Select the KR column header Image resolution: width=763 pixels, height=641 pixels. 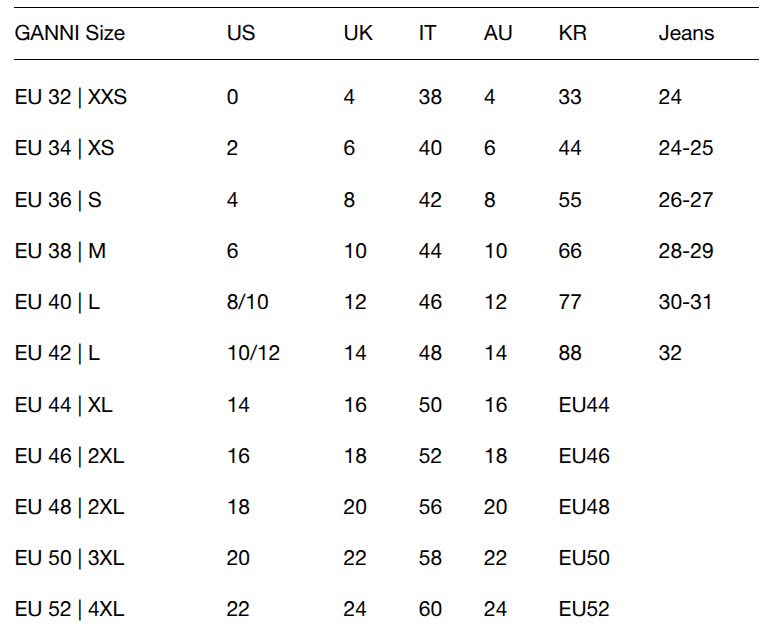pyautogui.click(x=572, y=33)
